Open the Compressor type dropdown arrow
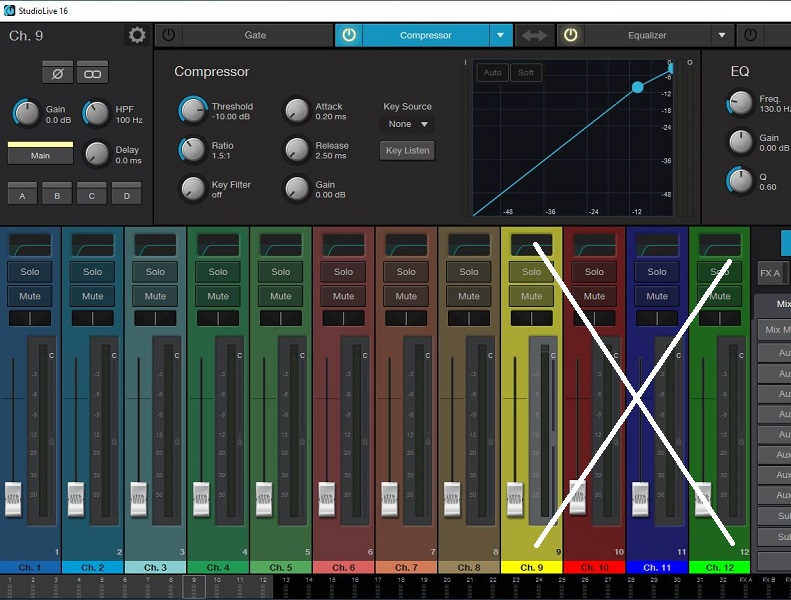Viewport: 791px width, 600px height. [500, 35]
